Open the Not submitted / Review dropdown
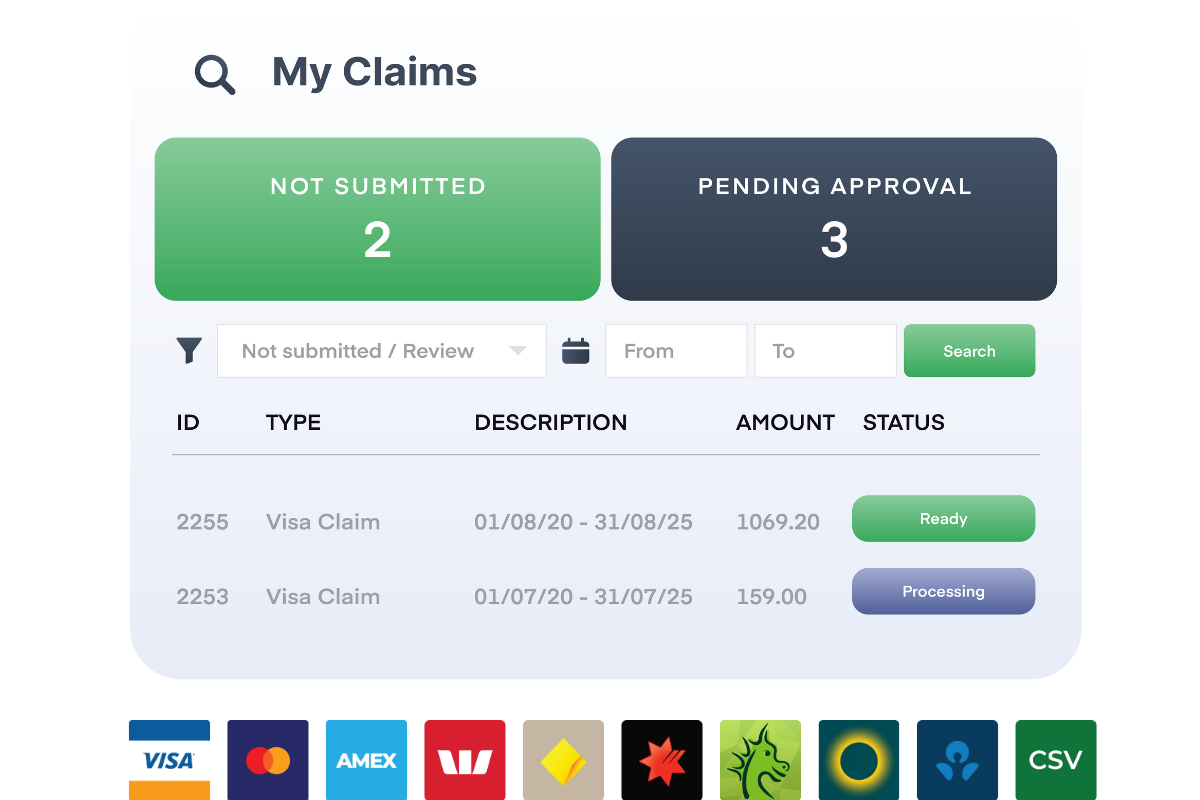Viewport: 1200px width, 800px height. 381,351
